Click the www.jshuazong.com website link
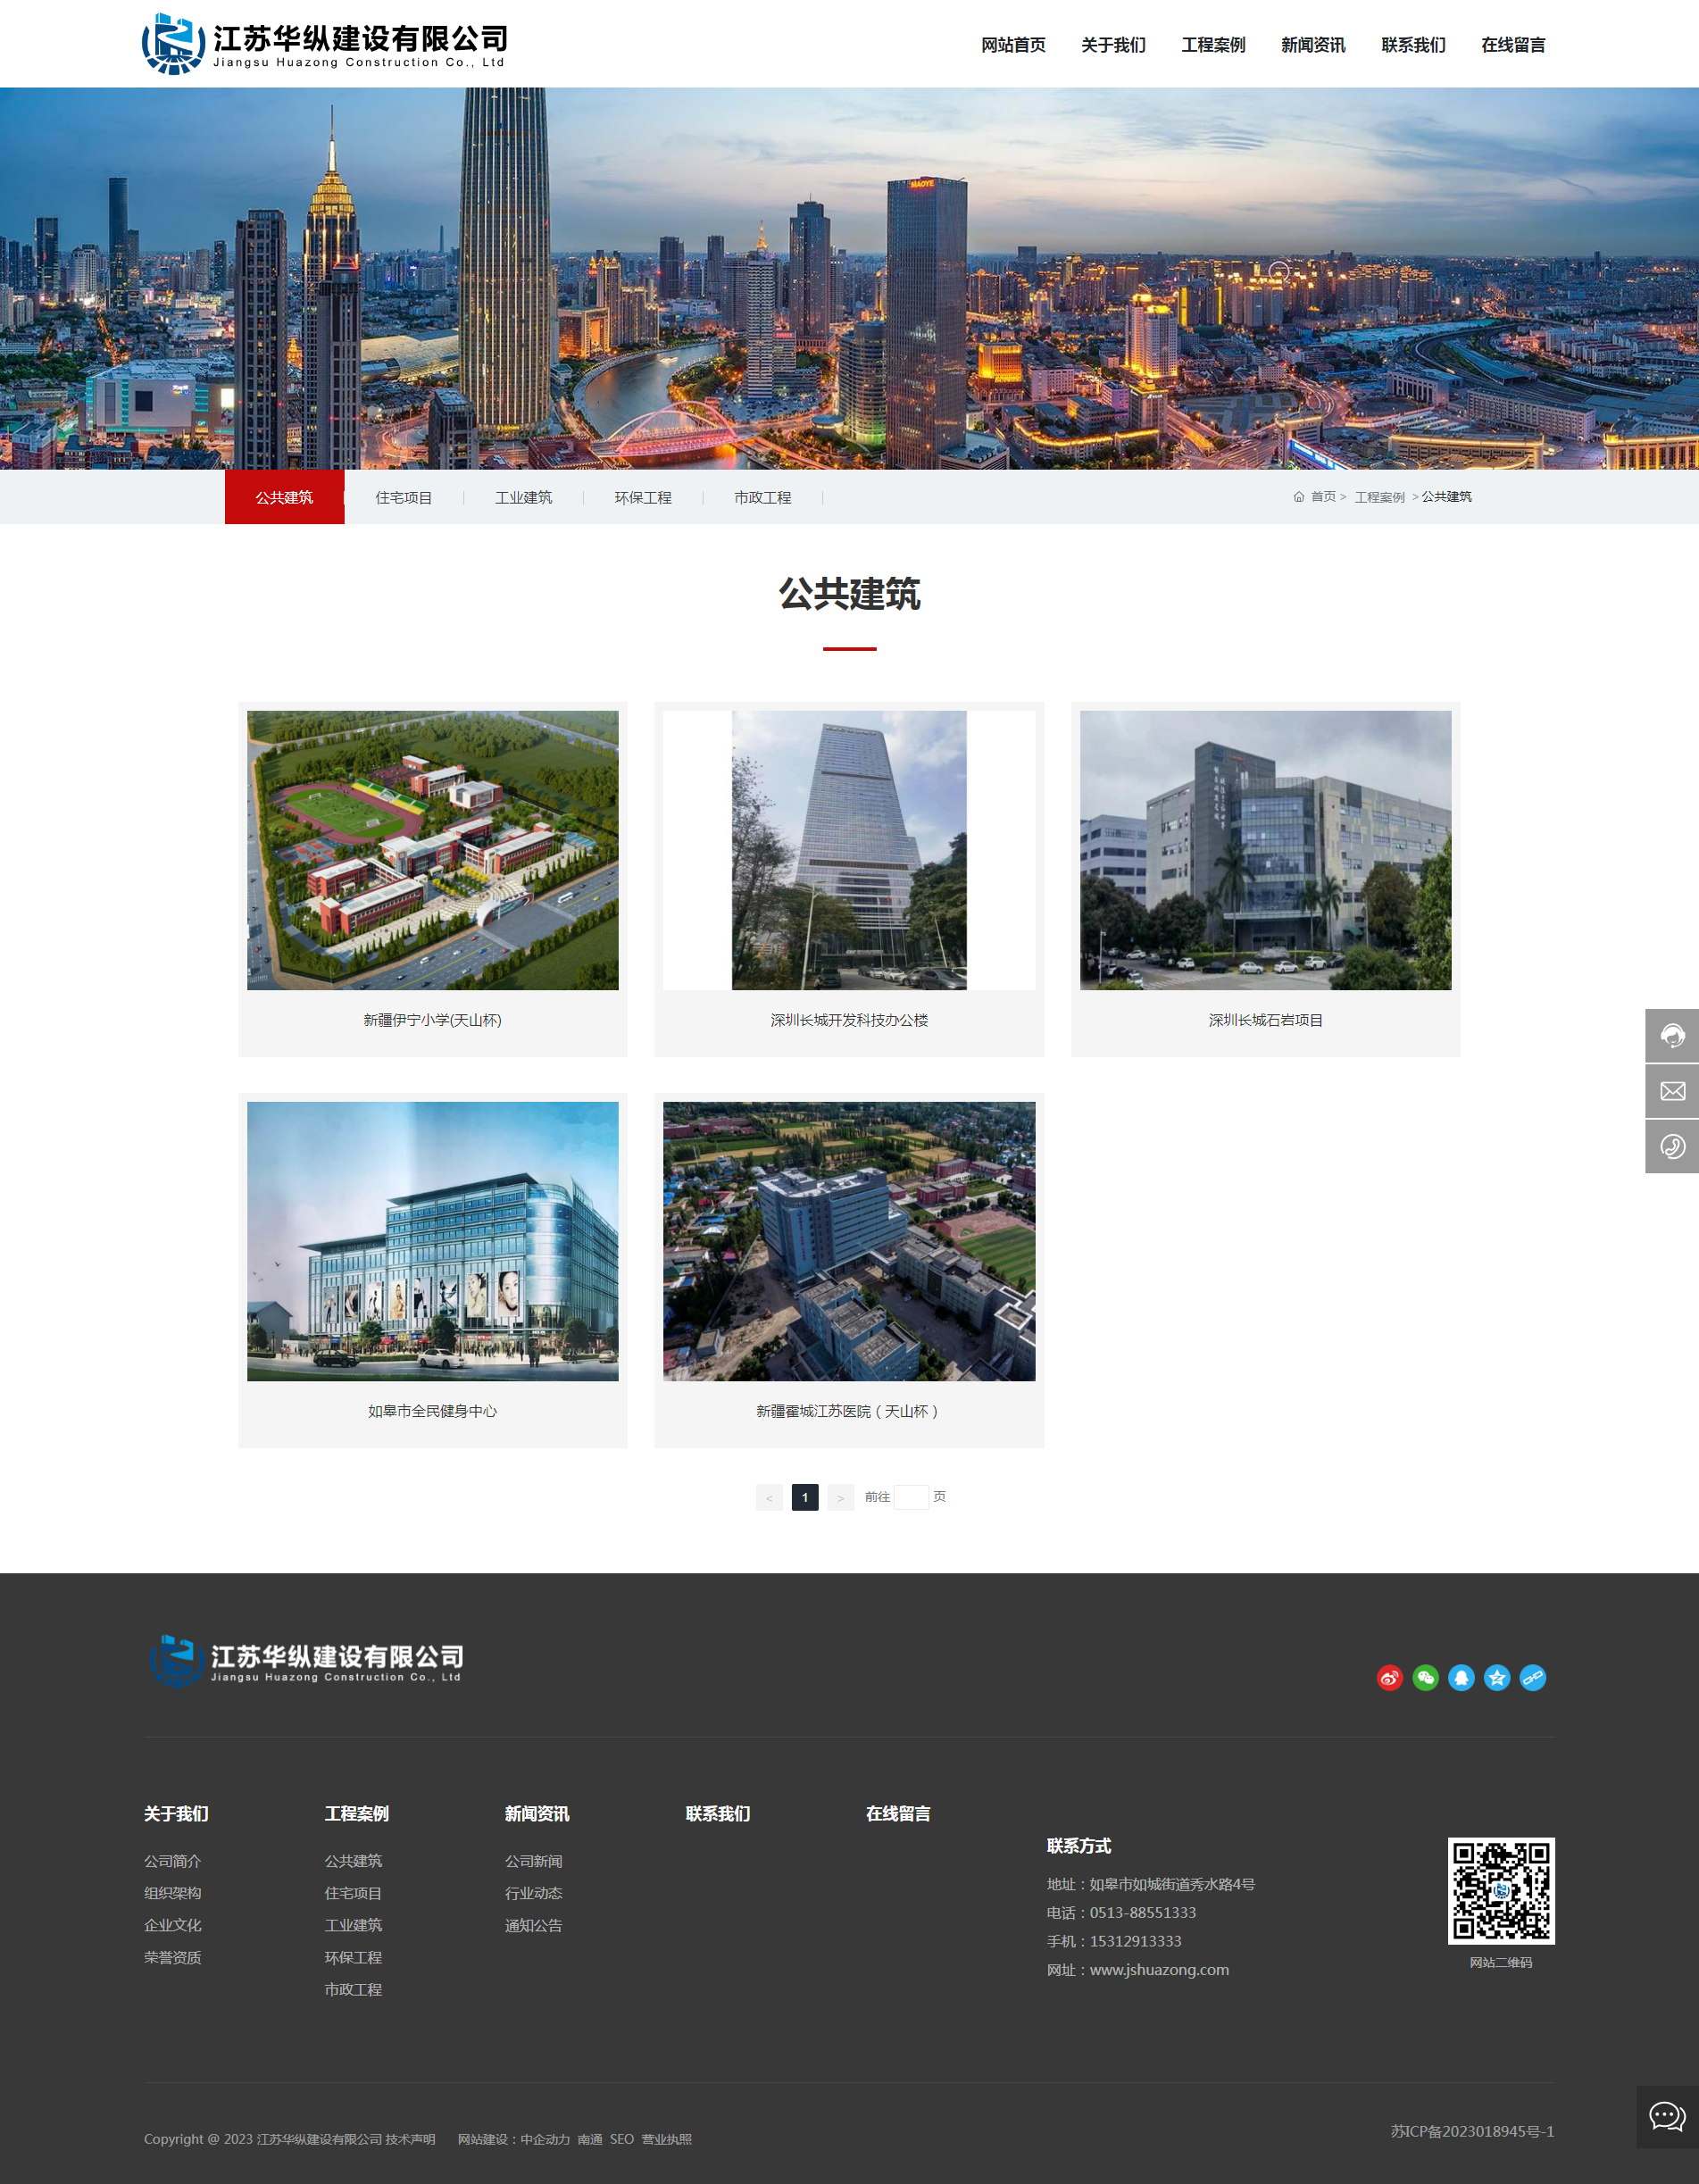This screenshot has width=1699, height=2184. tap(1159, 1969)
